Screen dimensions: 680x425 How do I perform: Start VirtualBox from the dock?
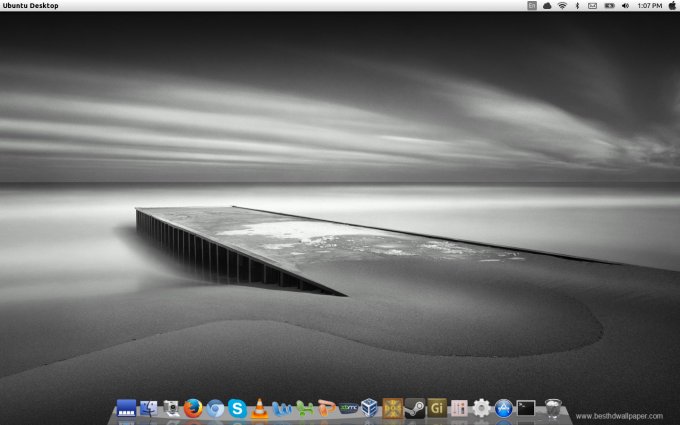[x=369, y=409]
